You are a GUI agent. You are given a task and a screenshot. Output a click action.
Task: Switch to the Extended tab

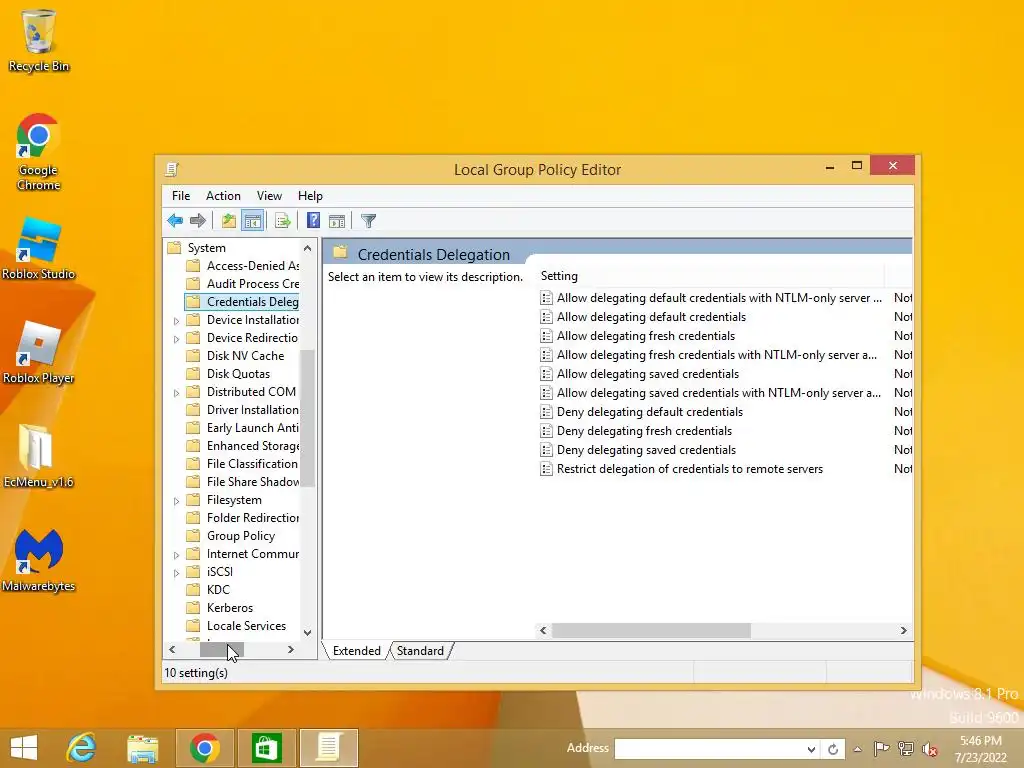coord(357,650)
